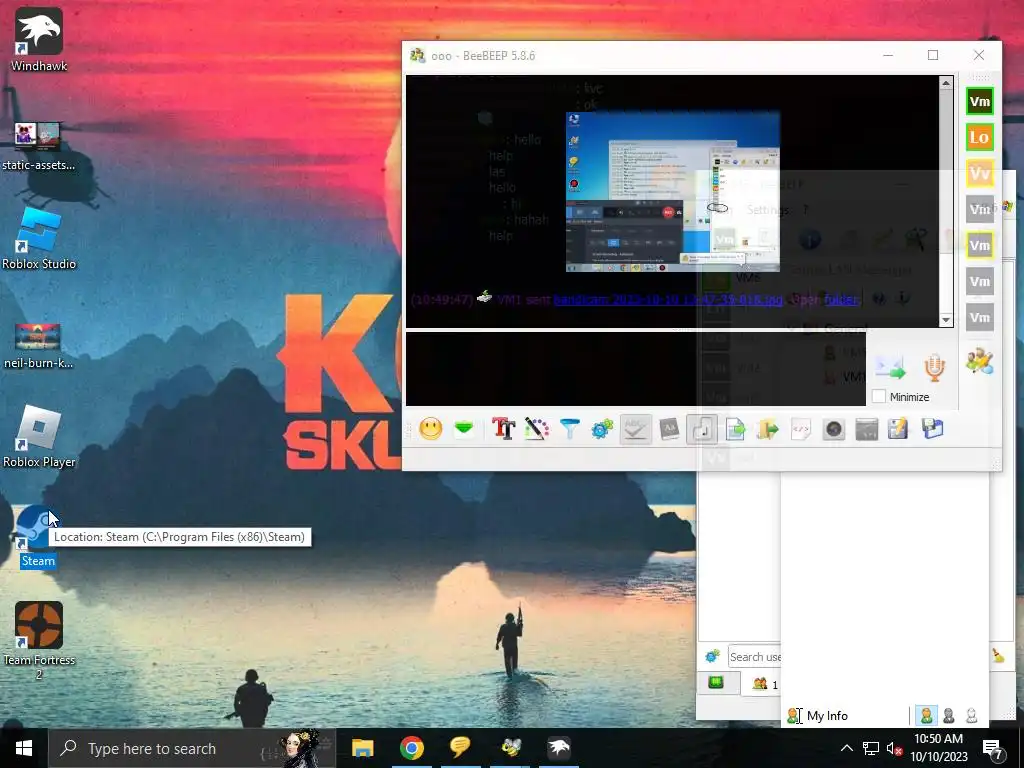Save chat with the blue floppy disk icon
The image size is (1024, 768).
coord(933,429)
